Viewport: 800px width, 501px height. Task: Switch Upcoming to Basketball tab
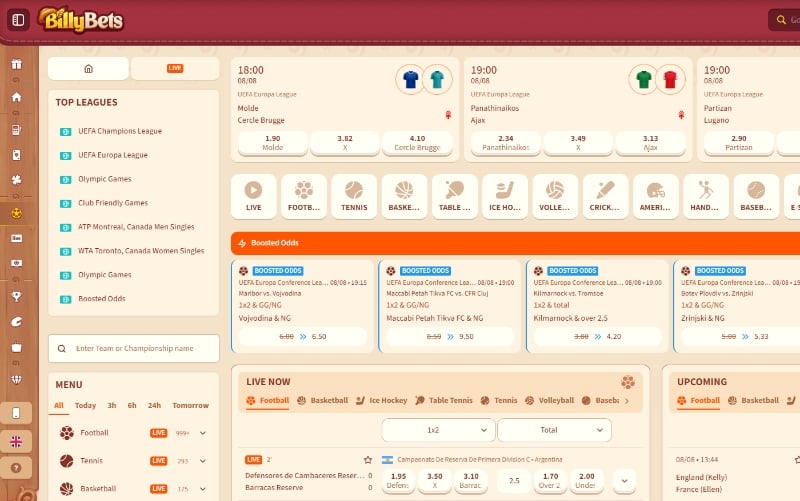pos(754,400)
